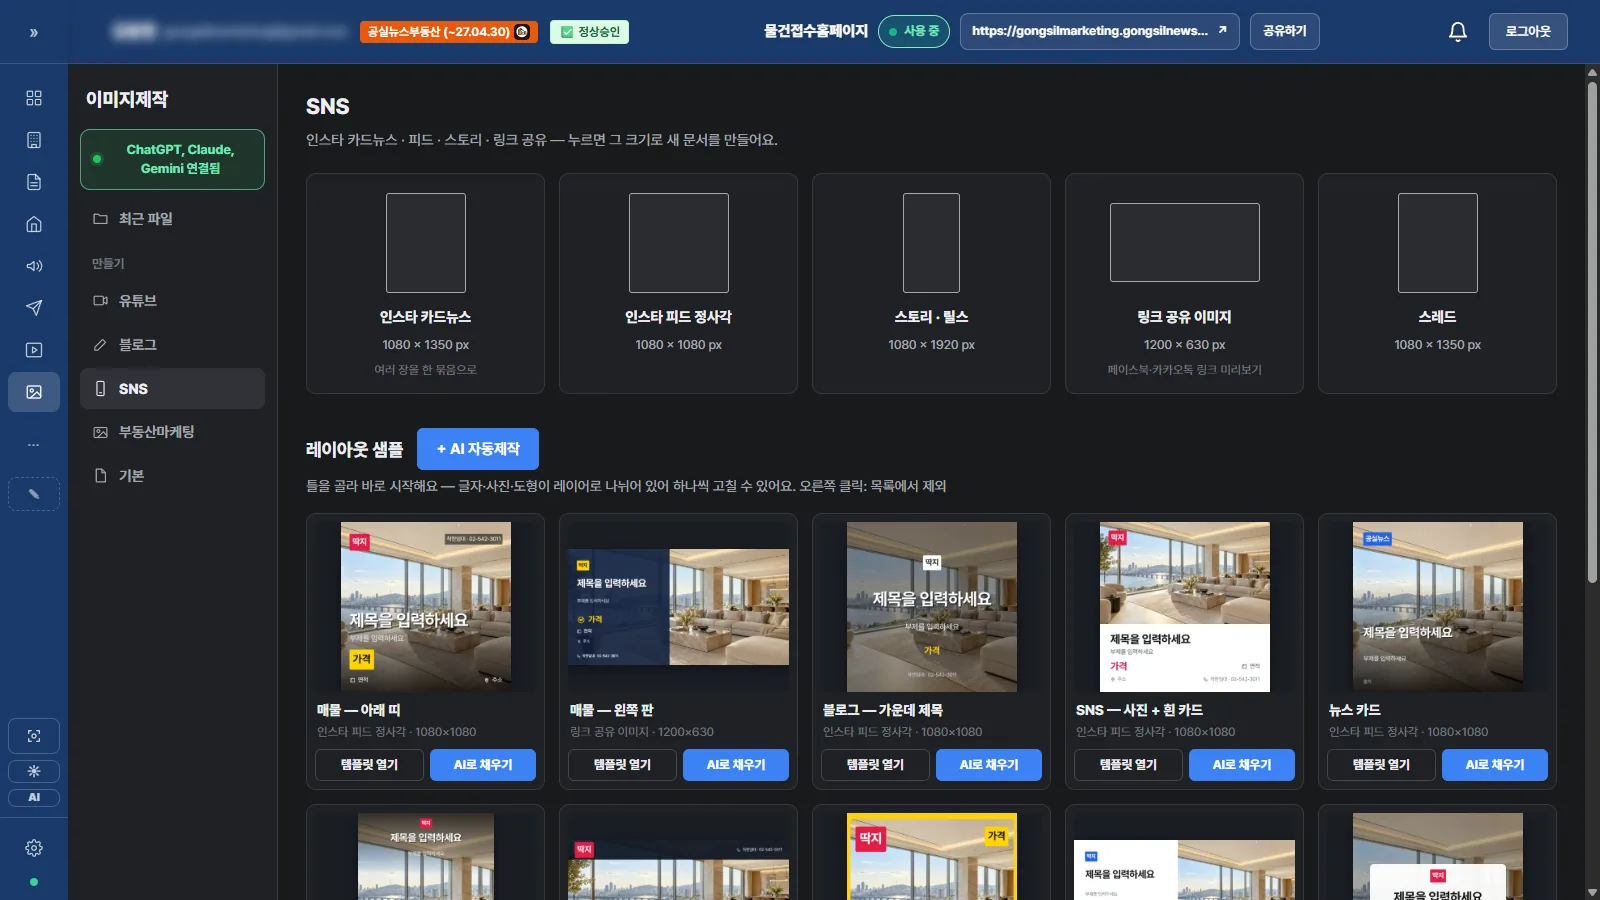Click the screen capture icon in left rail
Viewport: 1600px width, 900px height.
point(34,736)
